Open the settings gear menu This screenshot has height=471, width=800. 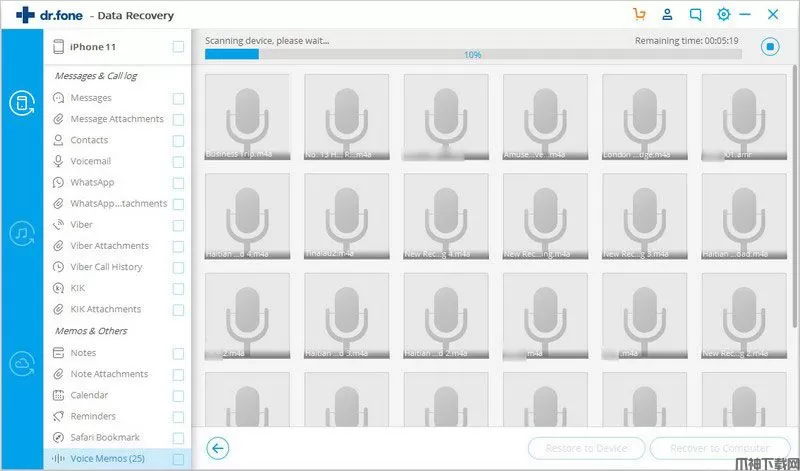pos(723,15)
